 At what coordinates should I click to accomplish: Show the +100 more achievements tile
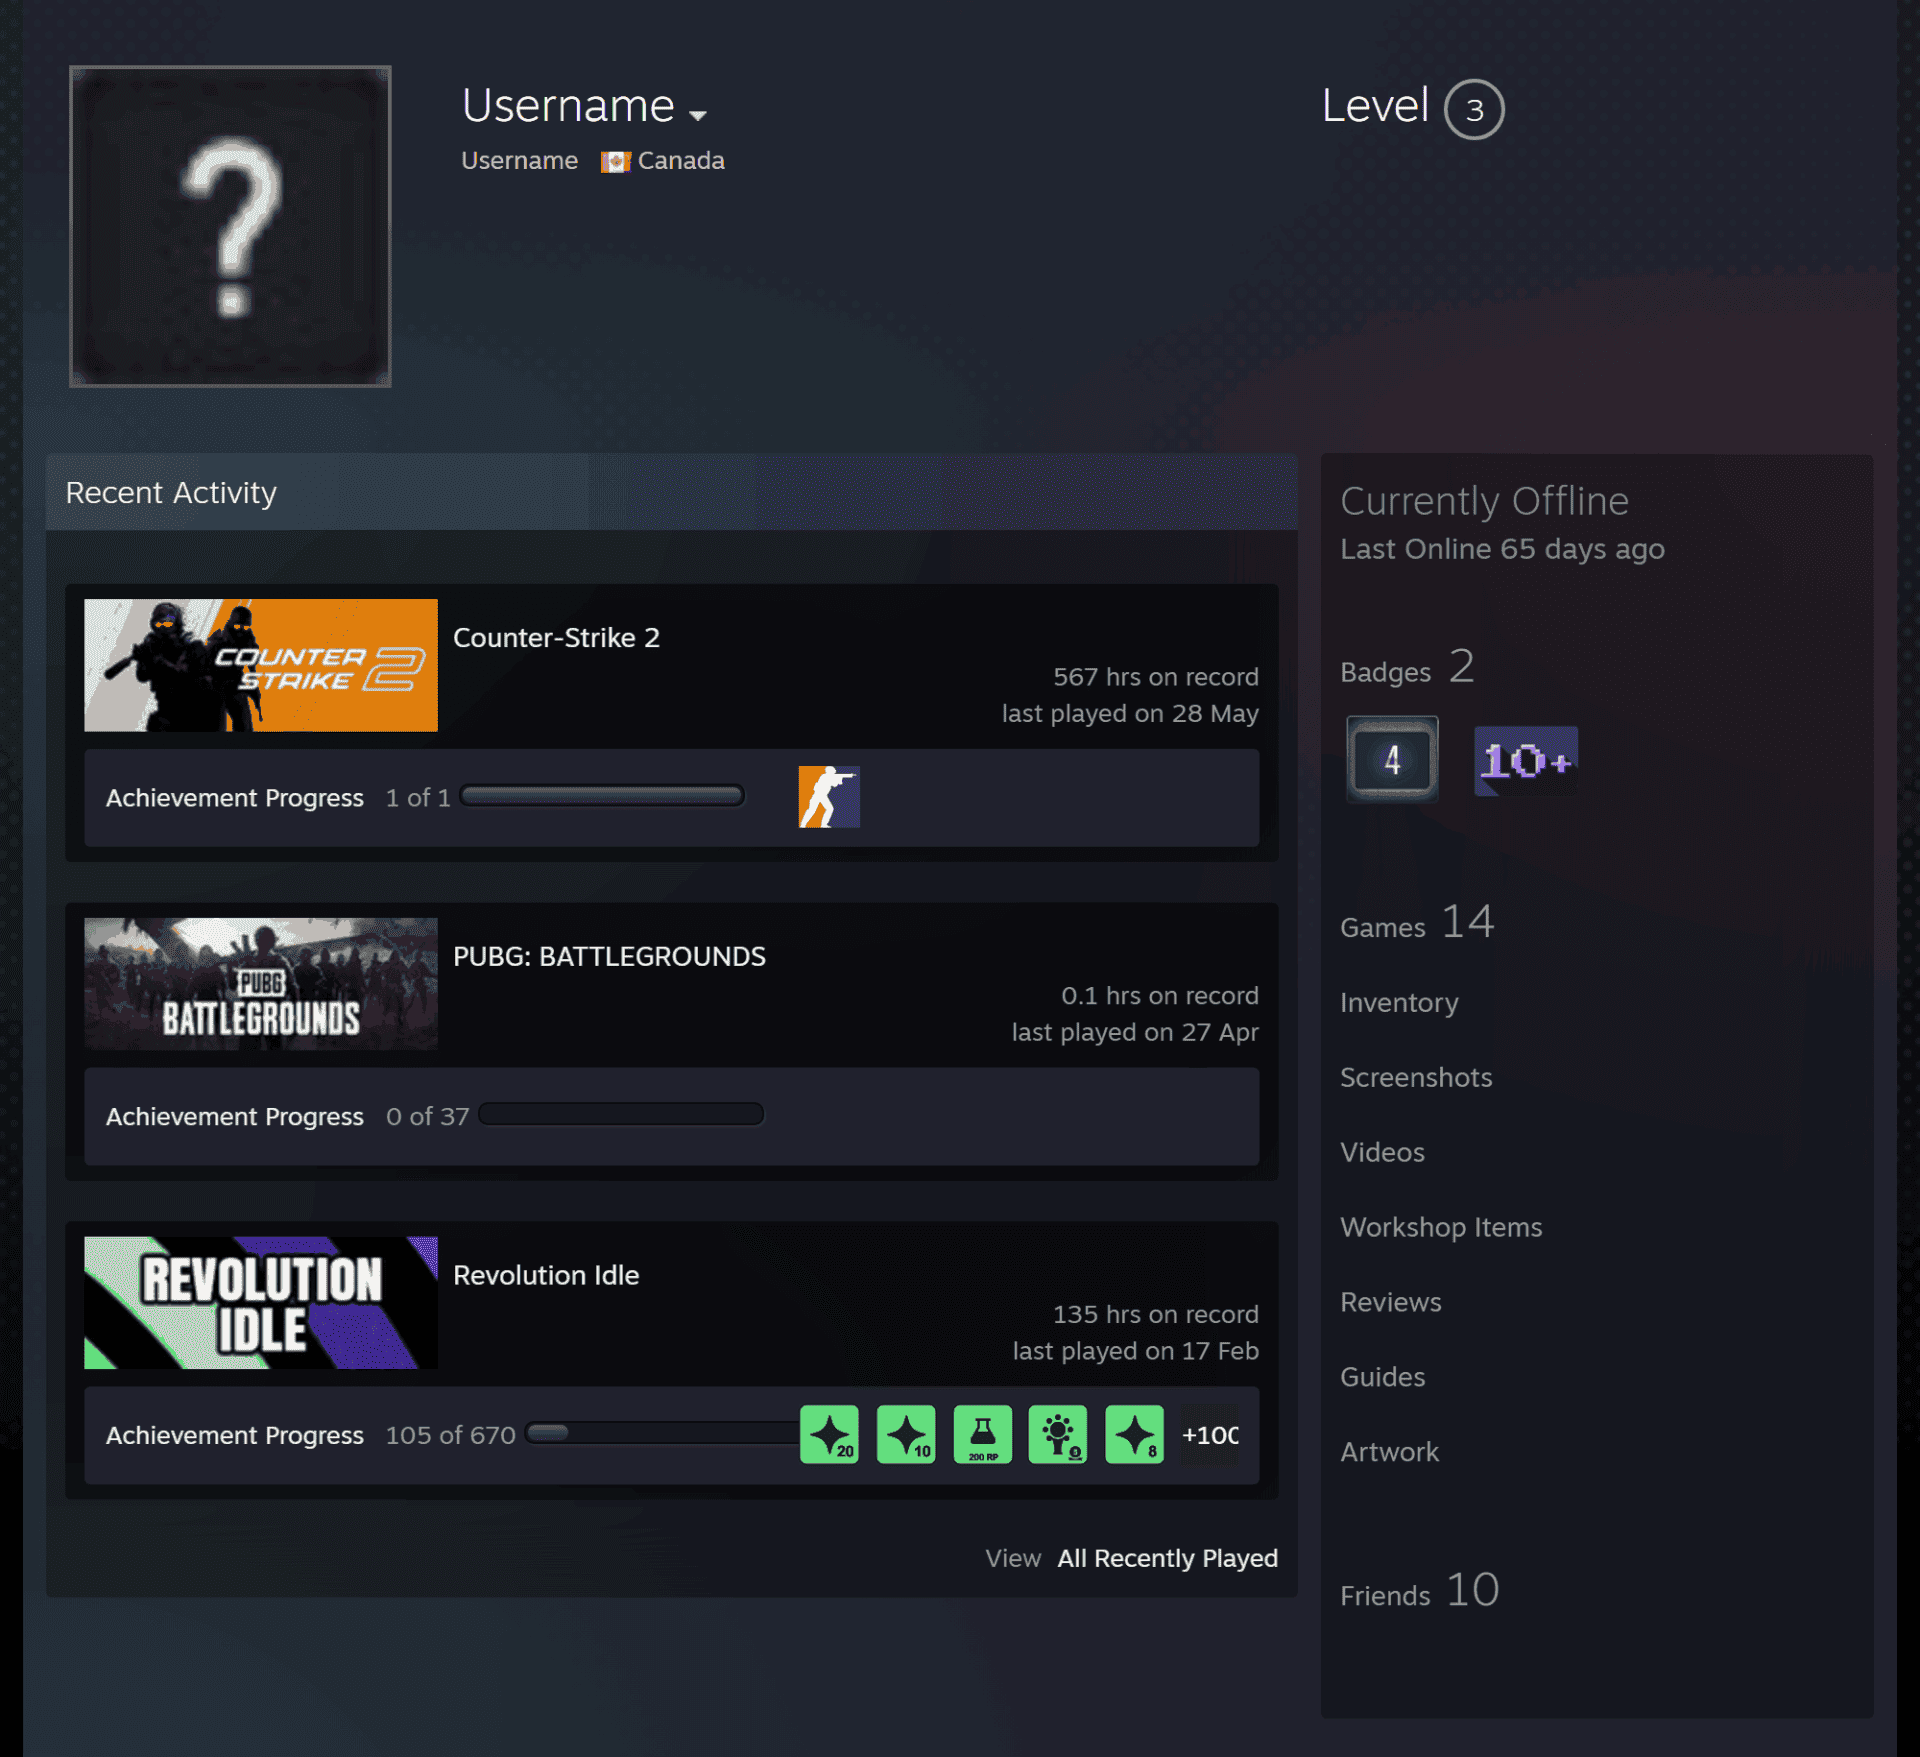(x=1210, y=1434)
